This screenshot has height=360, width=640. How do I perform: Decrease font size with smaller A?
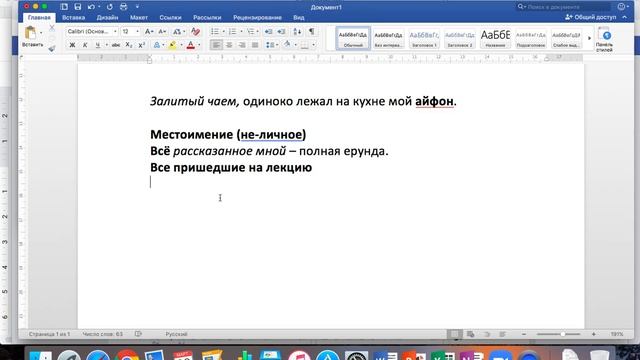(x=162, y=31)
